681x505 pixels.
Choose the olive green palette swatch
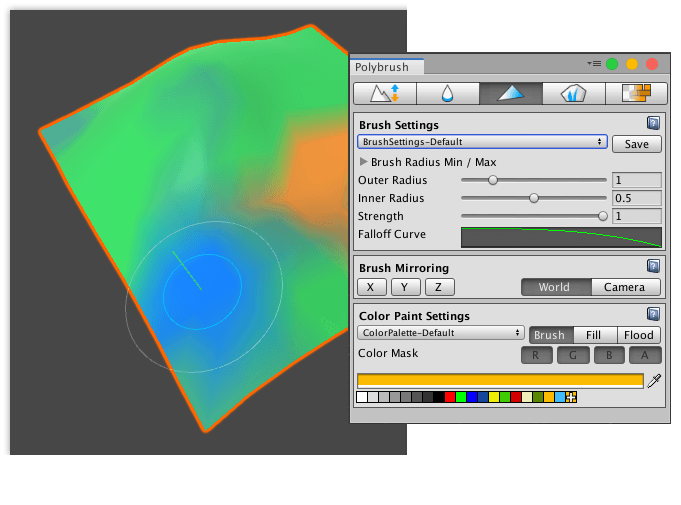[538, 397]
